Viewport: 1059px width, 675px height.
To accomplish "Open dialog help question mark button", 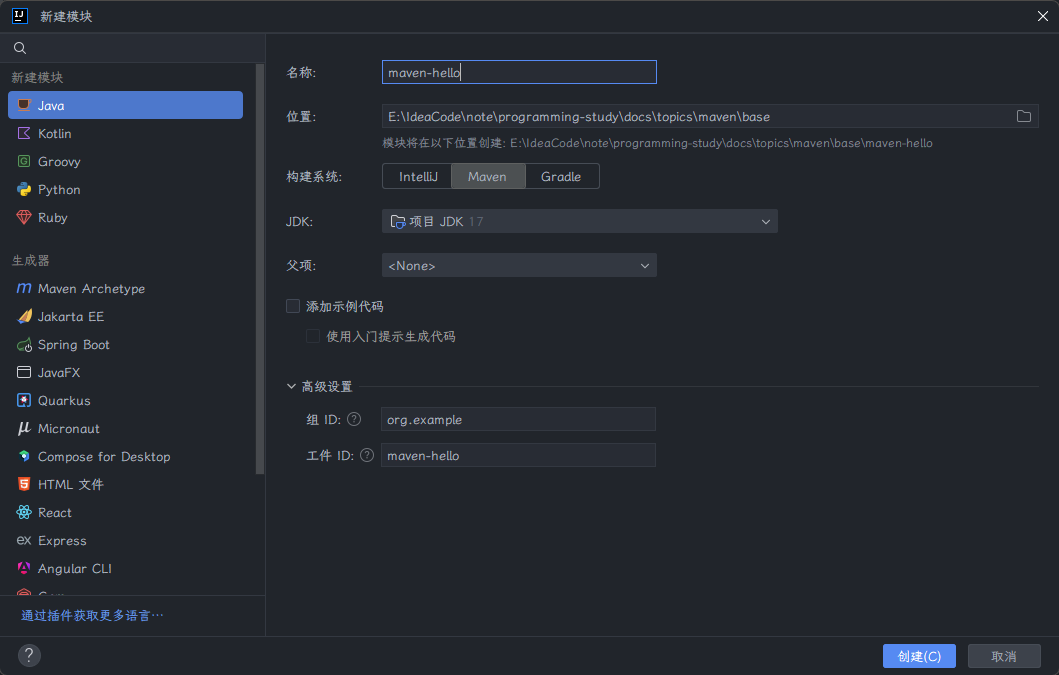I will pos(29,655).
